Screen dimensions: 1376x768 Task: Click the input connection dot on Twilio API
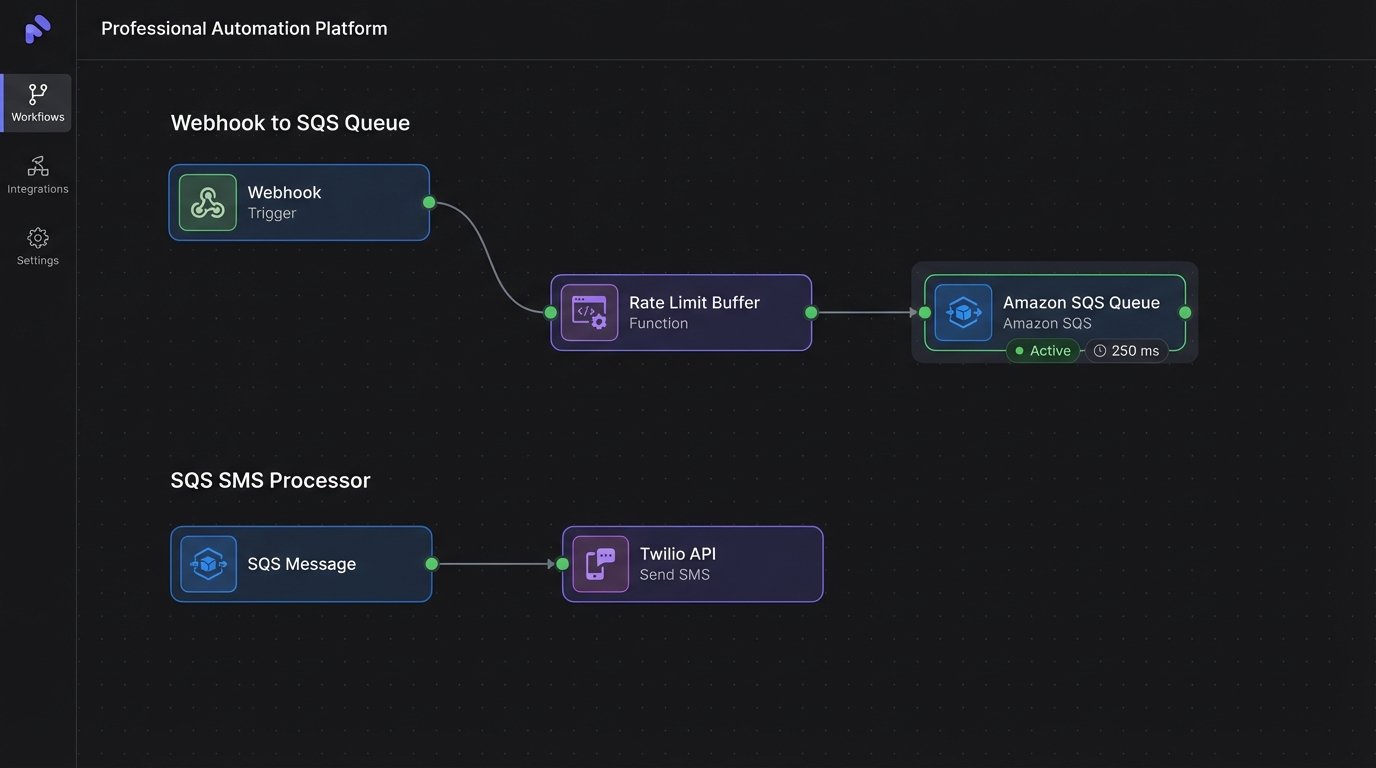tap(562, 563)
